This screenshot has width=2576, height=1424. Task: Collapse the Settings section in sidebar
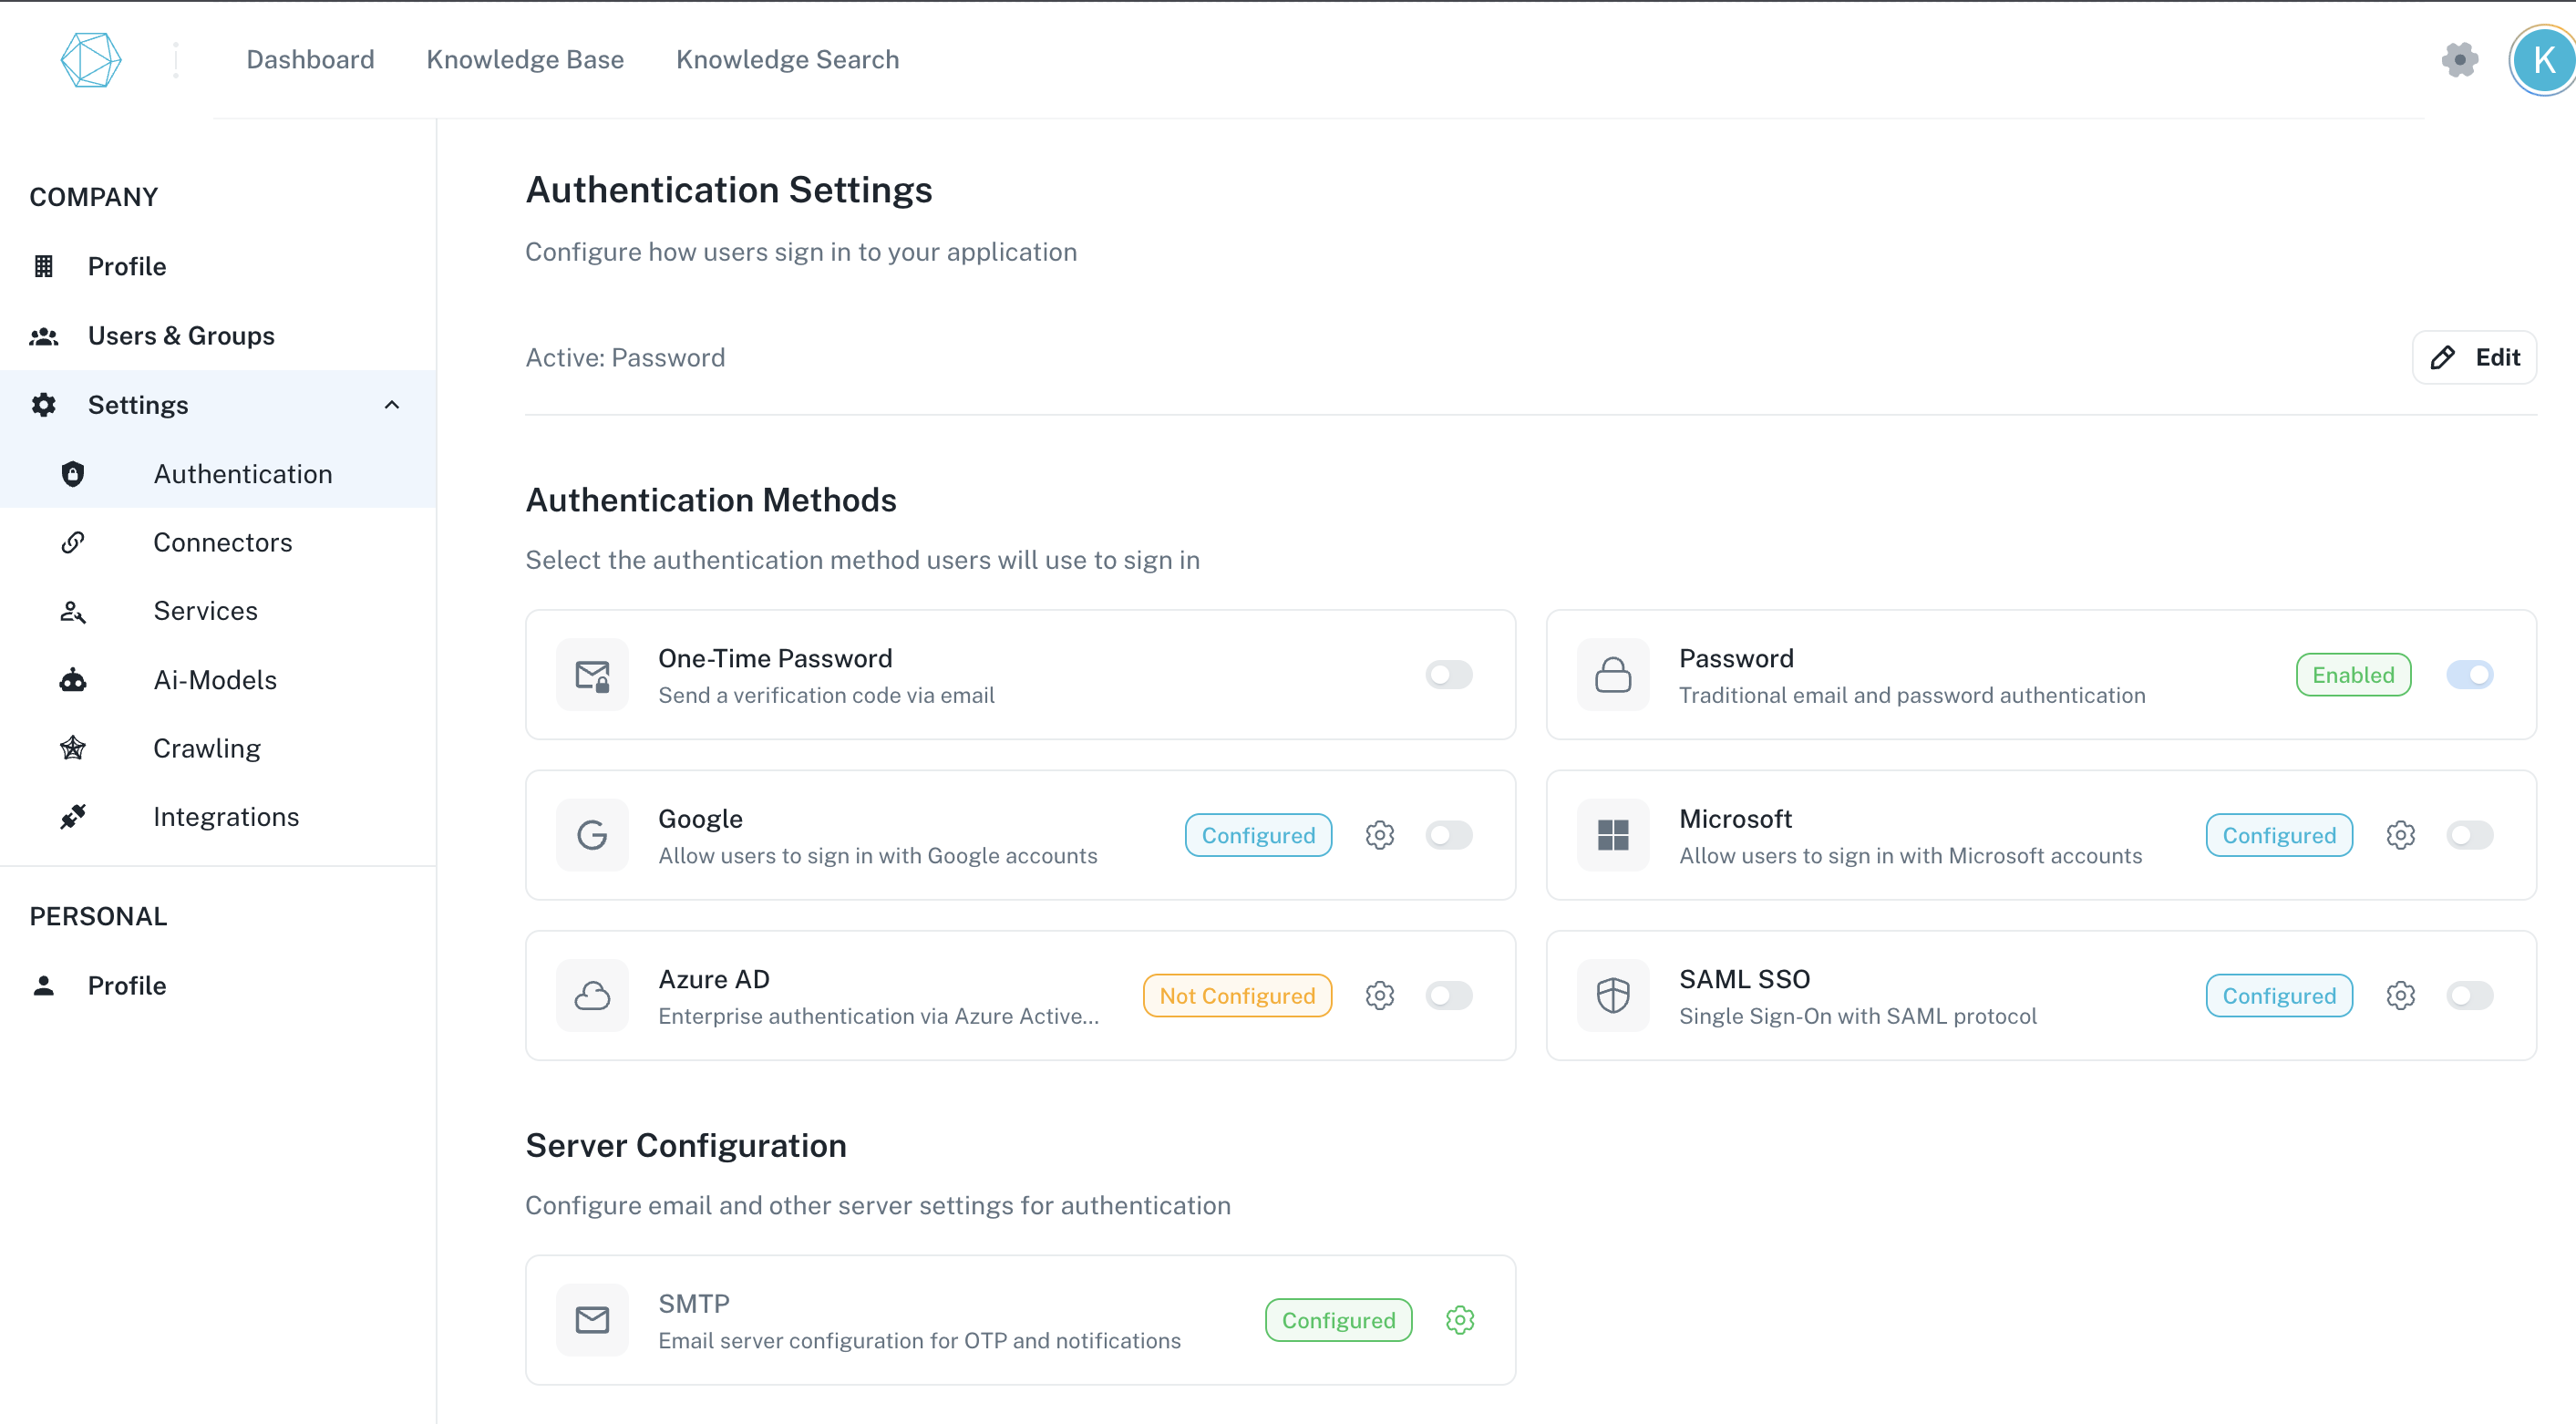click(391, 404)
